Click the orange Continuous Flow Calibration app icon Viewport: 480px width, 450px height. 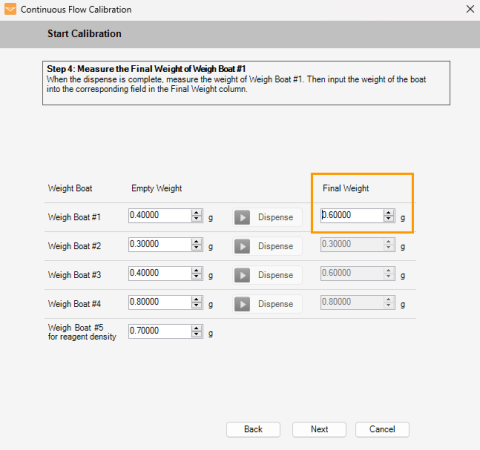coord(10,9)
